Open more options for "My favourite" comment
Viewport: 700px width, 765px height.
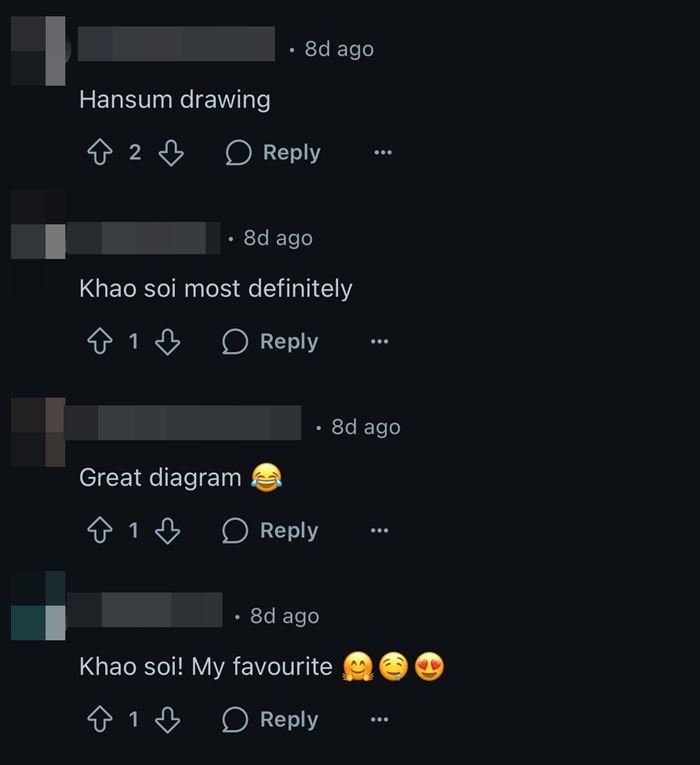point(380,720)
